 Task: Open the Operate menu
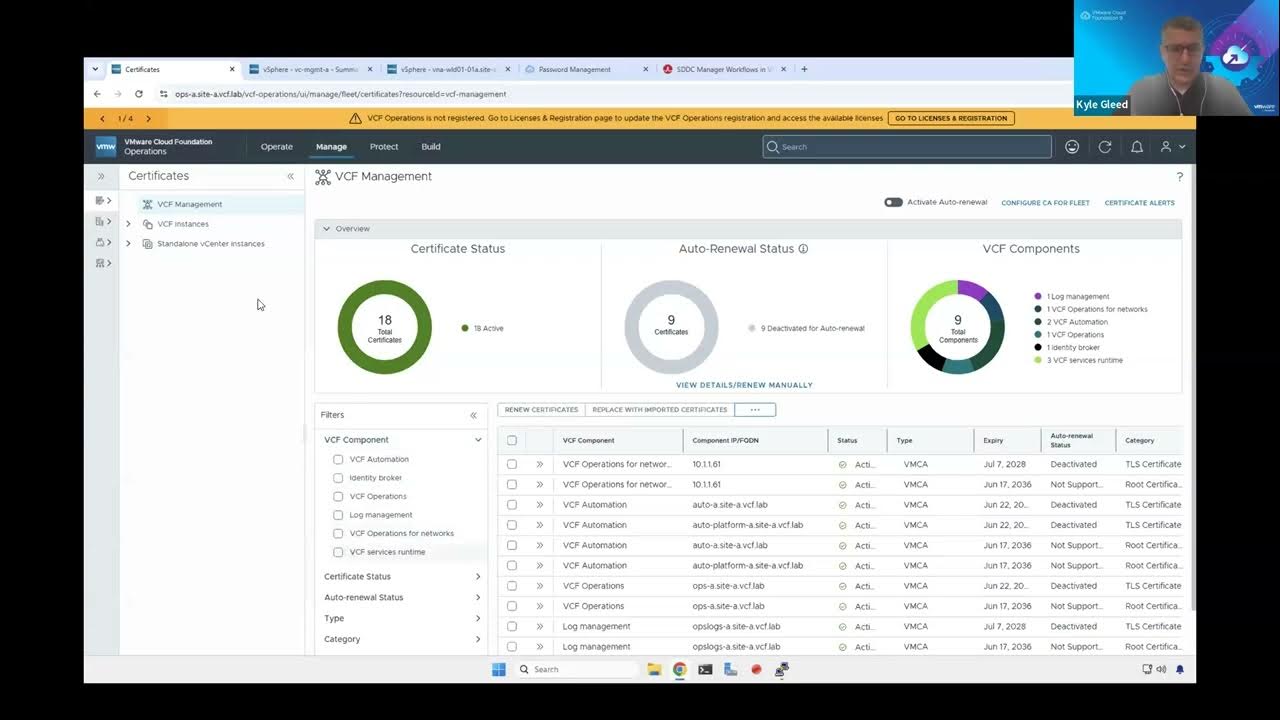(277, 147)
